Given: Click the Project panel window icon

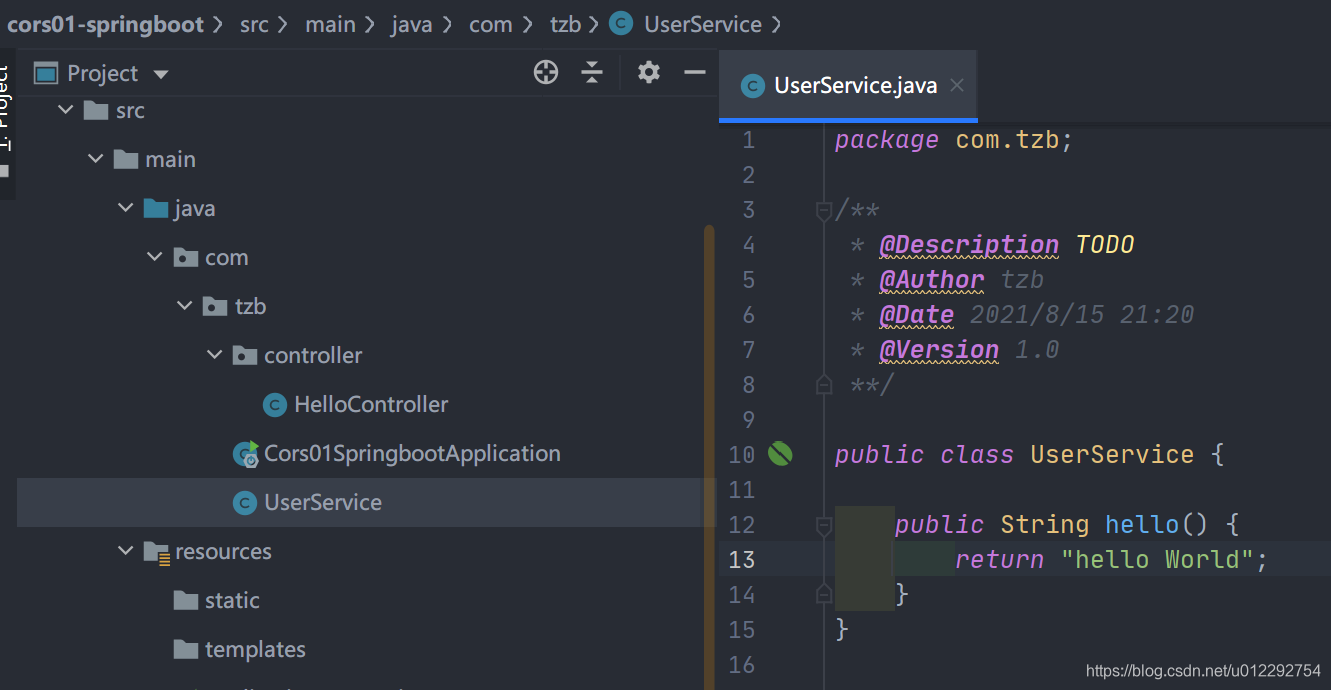Looking at the screenshot, I should (46, 73).
